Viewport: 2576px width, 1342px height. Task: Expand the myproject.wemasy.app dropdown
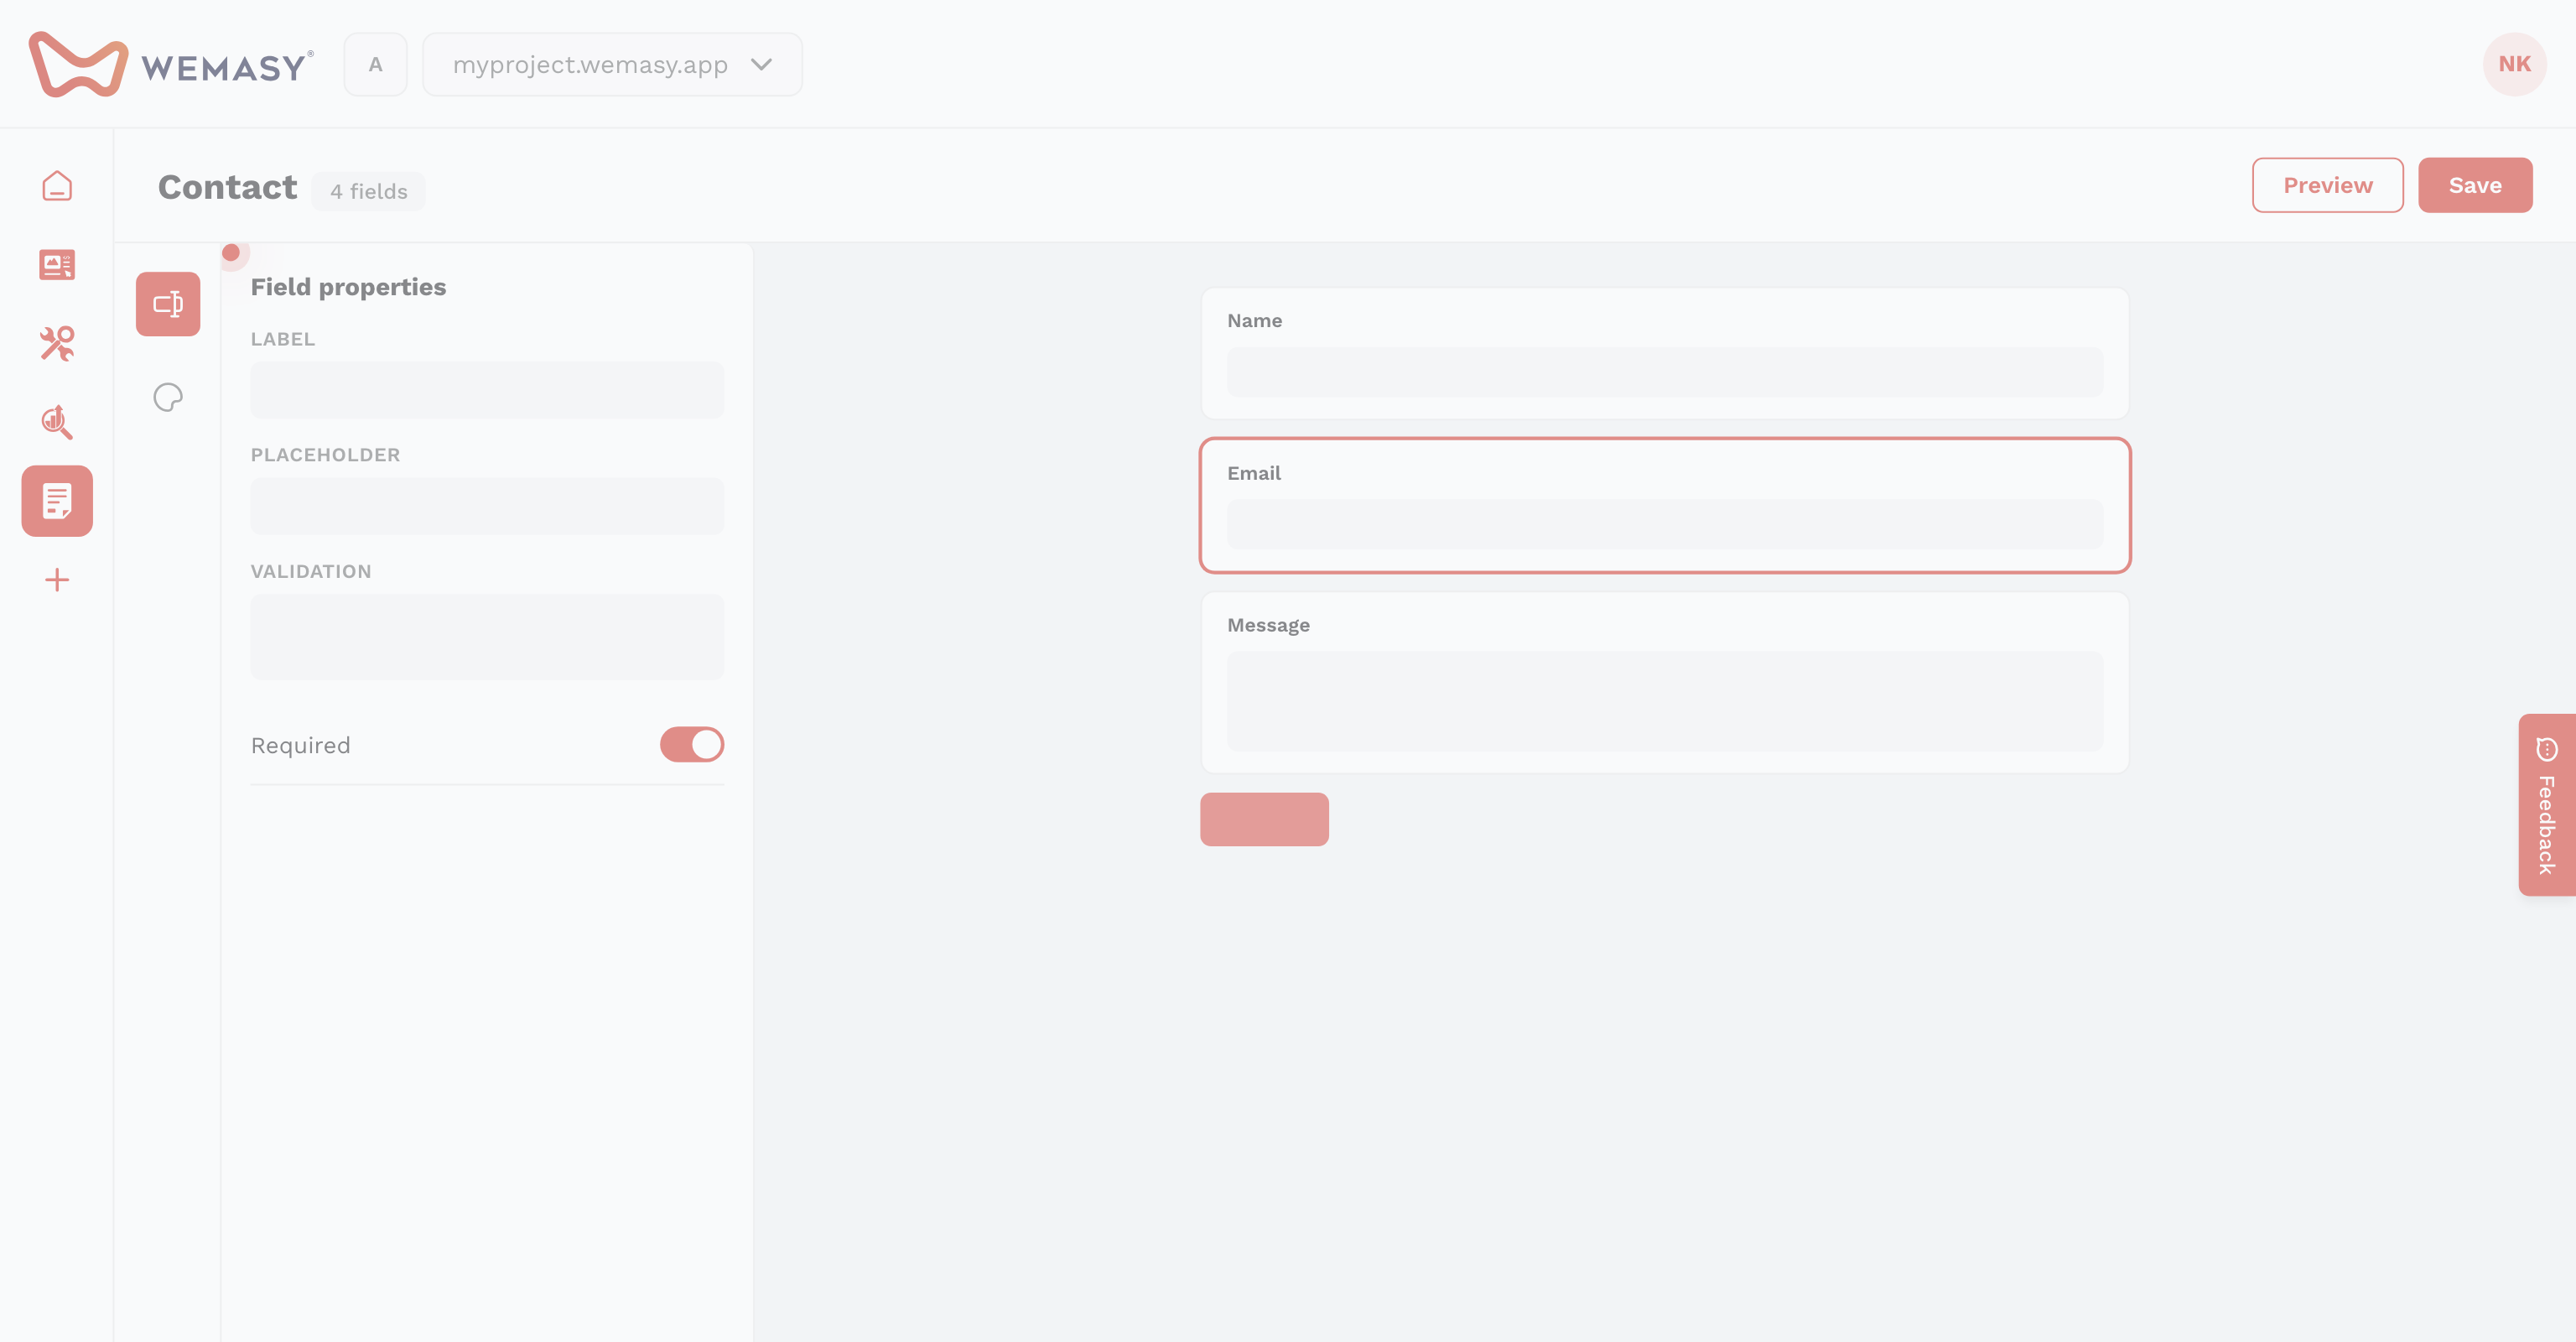point(612,64)
